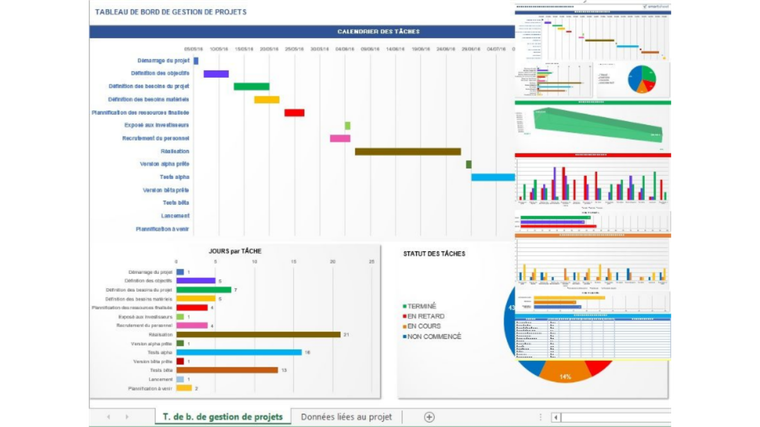Select the Tests alpha blue Gantt bar

tap(493, 177)
